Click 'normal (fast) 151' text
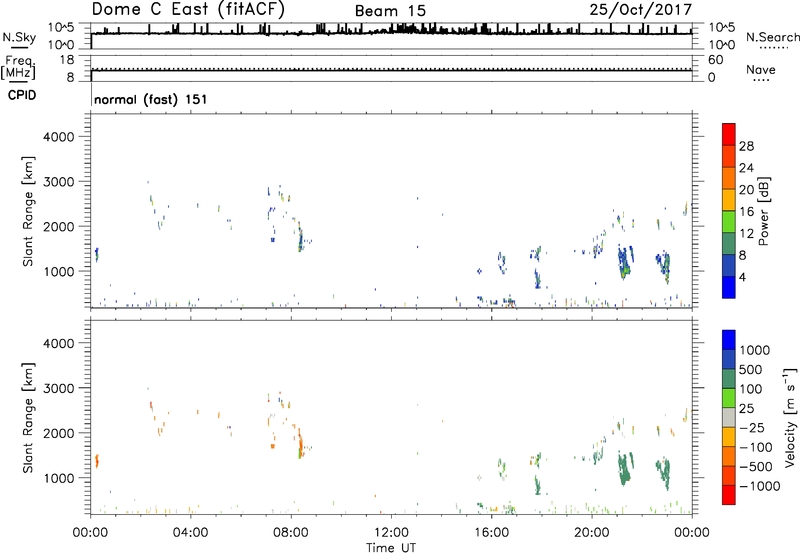This screenshot has width=800, height=554. coord(151,99)
